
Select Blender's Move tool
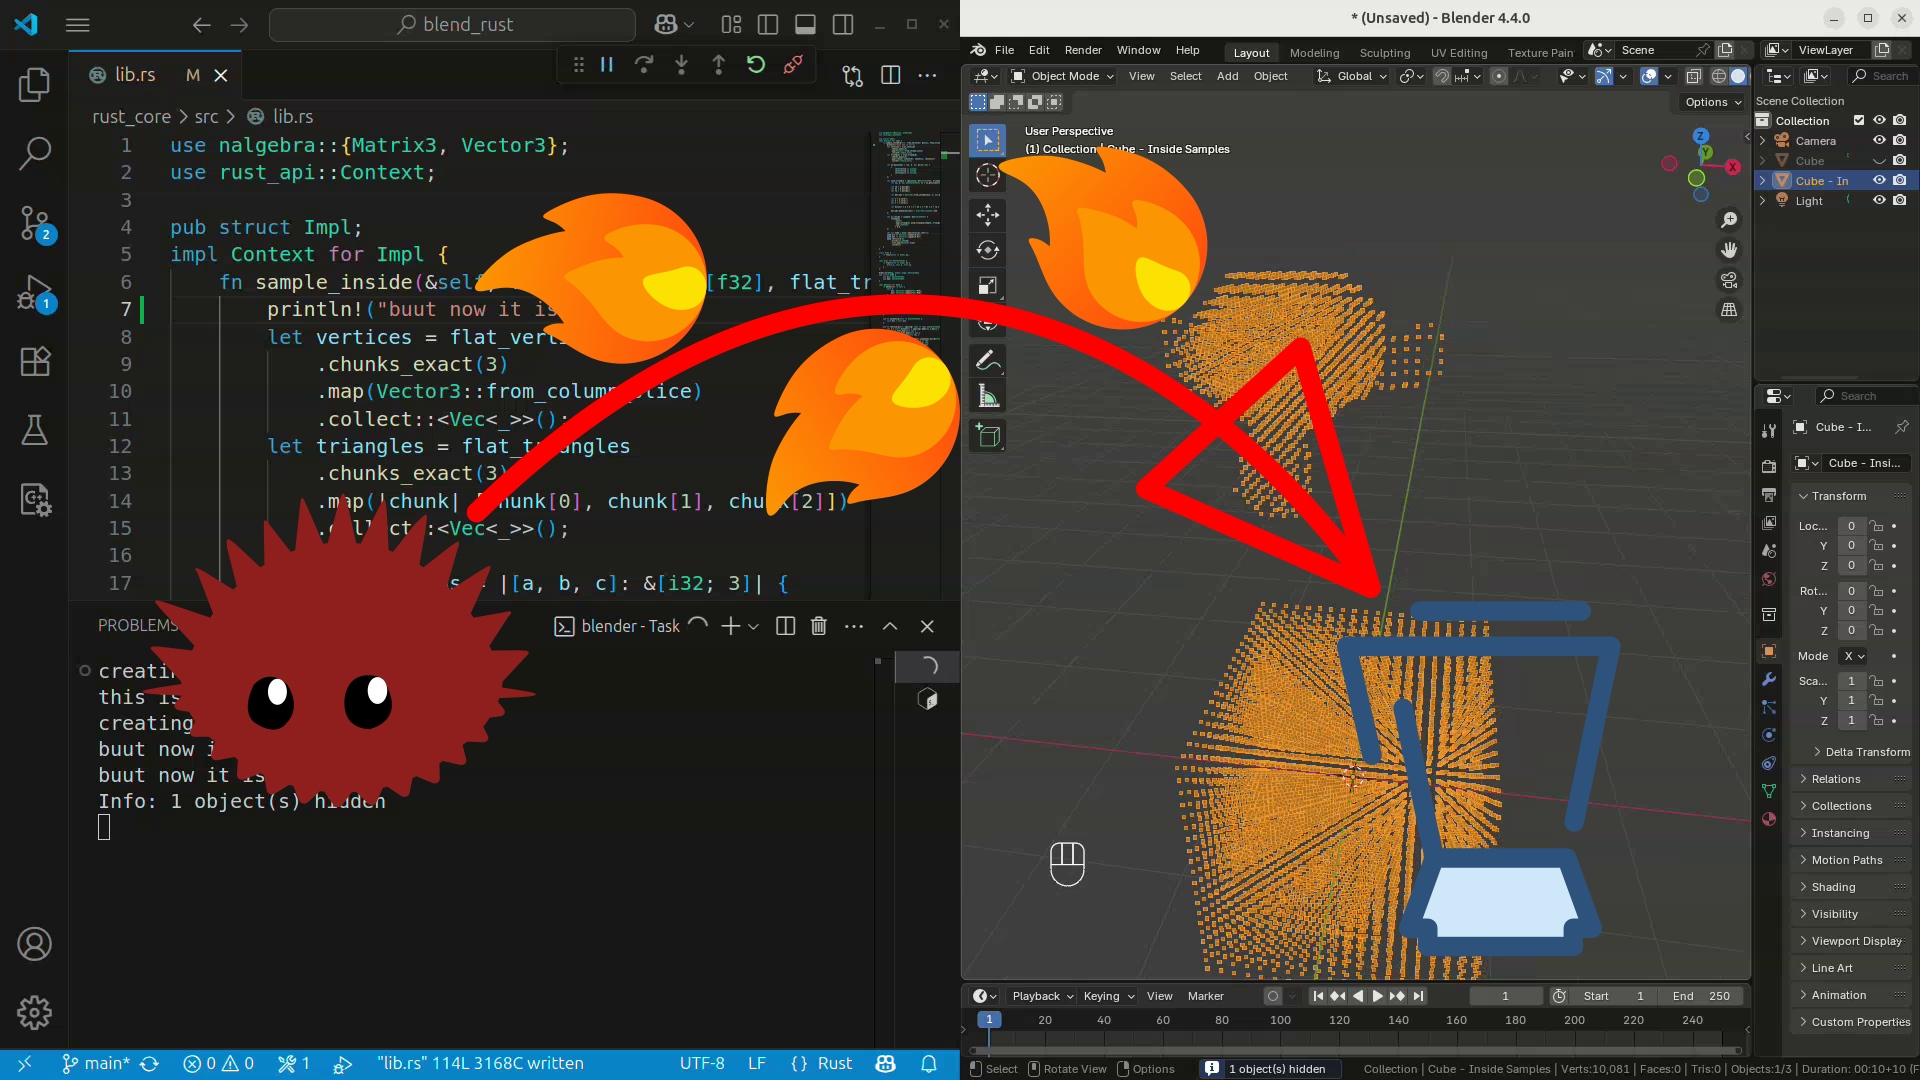(x=988, y=215)
